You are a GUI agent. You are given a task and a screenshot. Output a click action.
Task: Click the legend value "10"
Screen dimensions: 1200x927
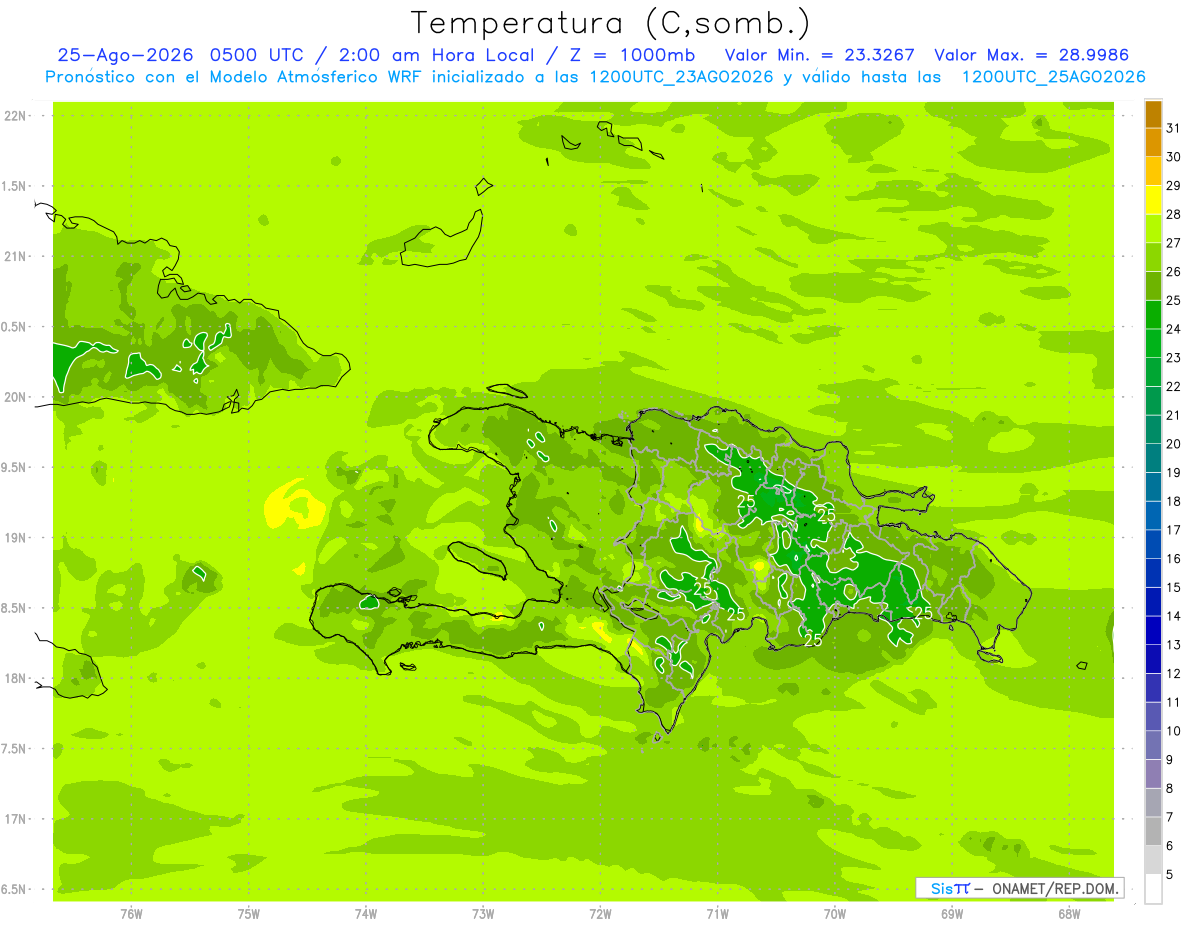pyautogui.click(x=1174, y=731)
